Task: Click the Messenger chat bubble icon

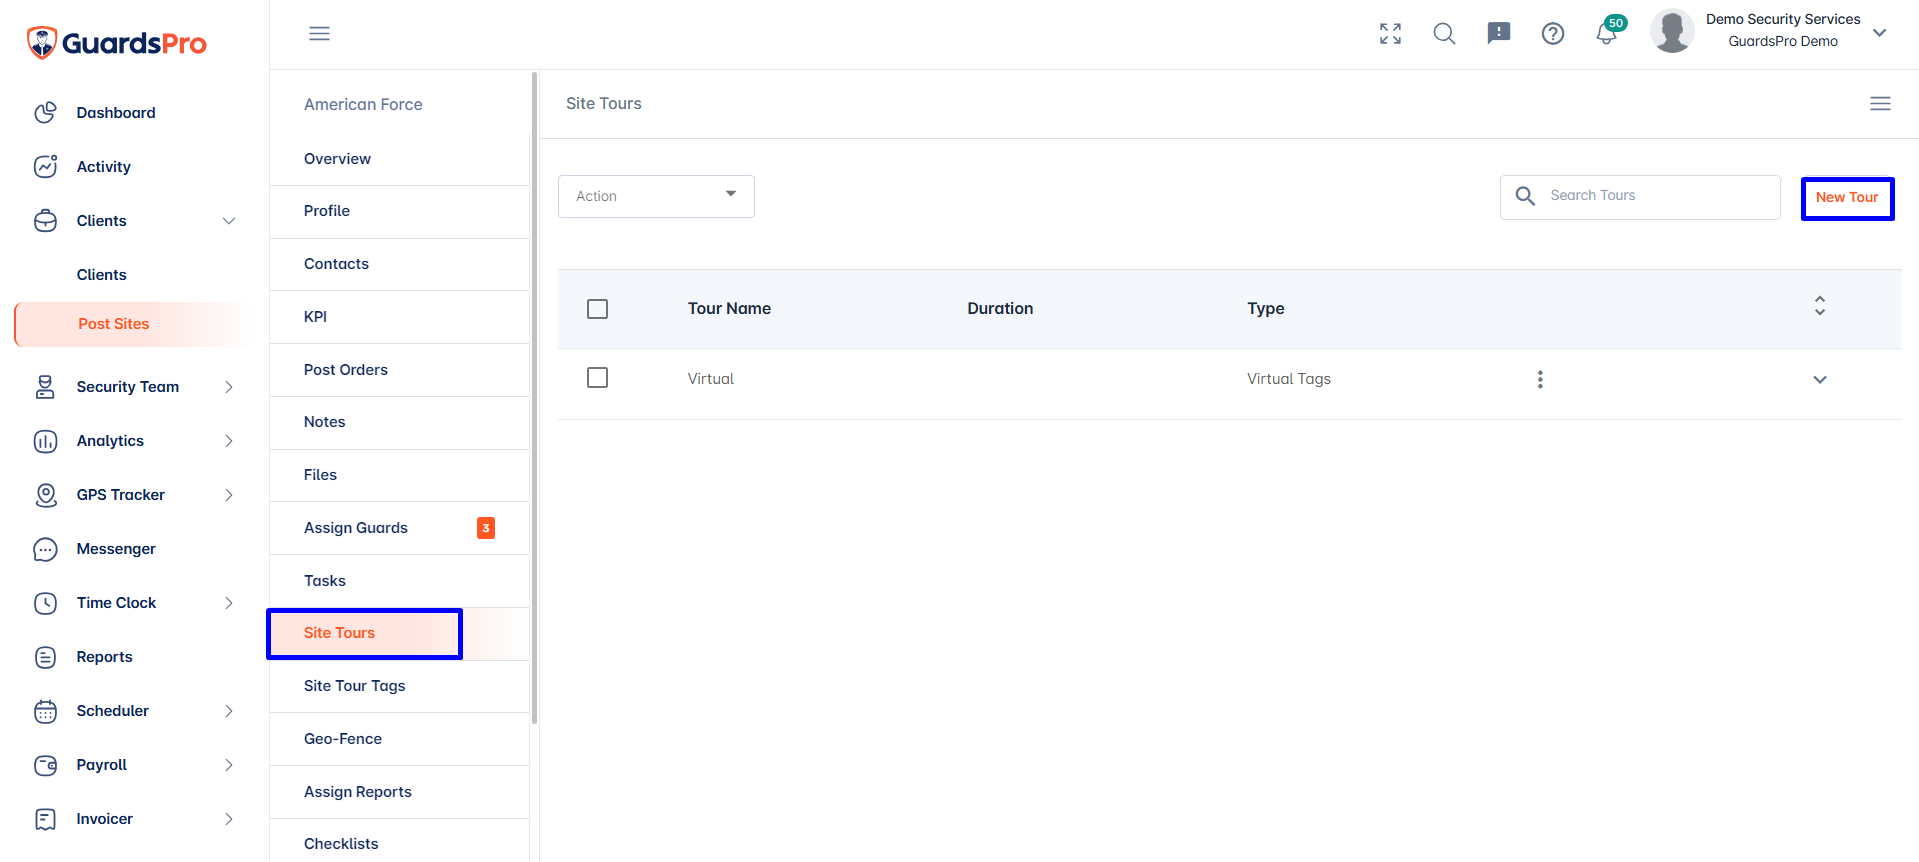Action: 46,549
